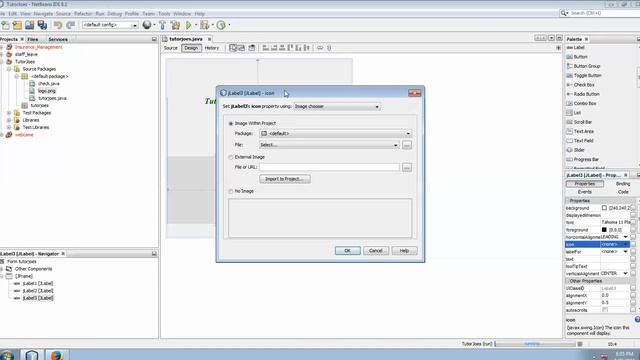The height and width of the screenshot is (360, 640).
Task: Click OK in icon dialog
Action: 347,251
